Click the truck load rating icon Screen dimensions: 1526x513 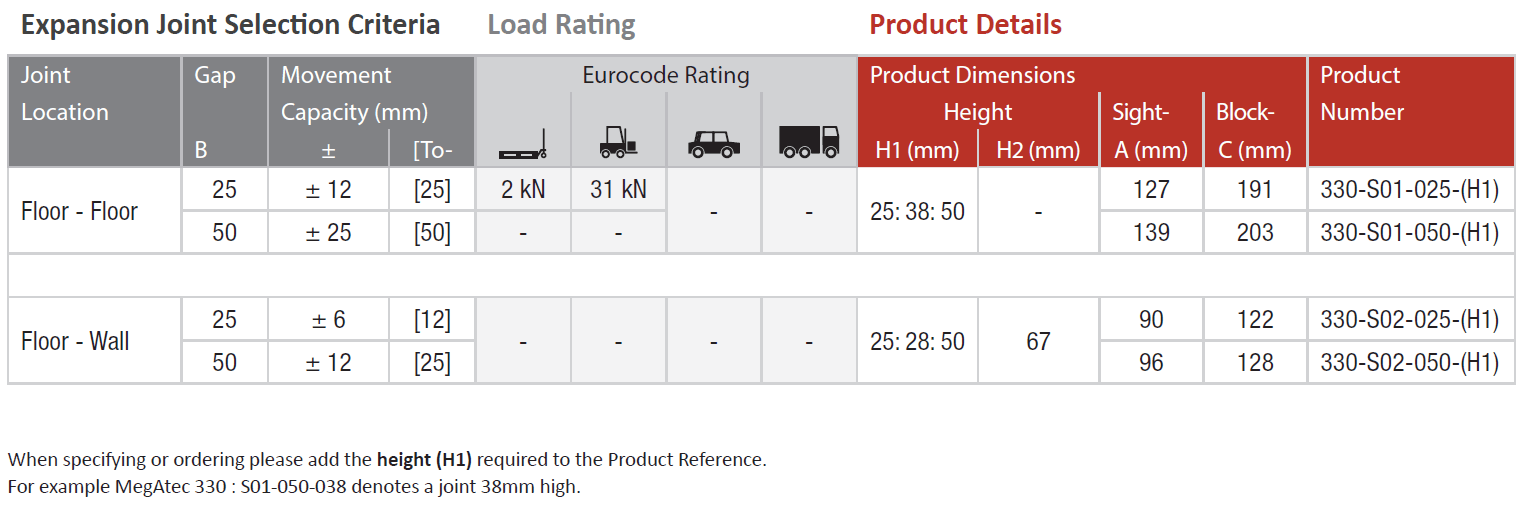[808, 143]
